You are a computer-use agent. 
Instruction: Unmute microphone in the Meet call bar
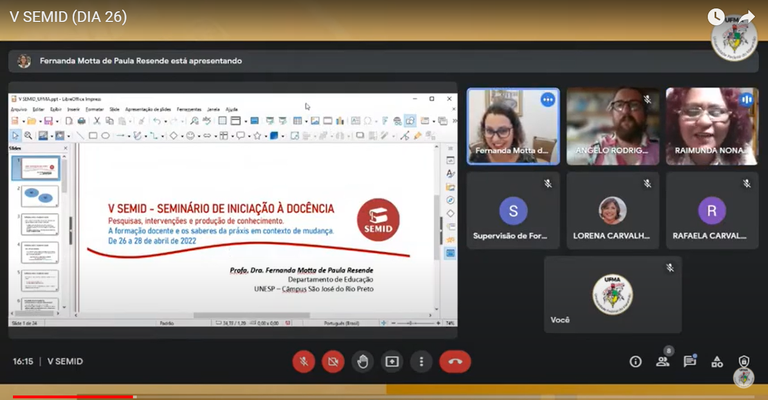pos(304,362)
